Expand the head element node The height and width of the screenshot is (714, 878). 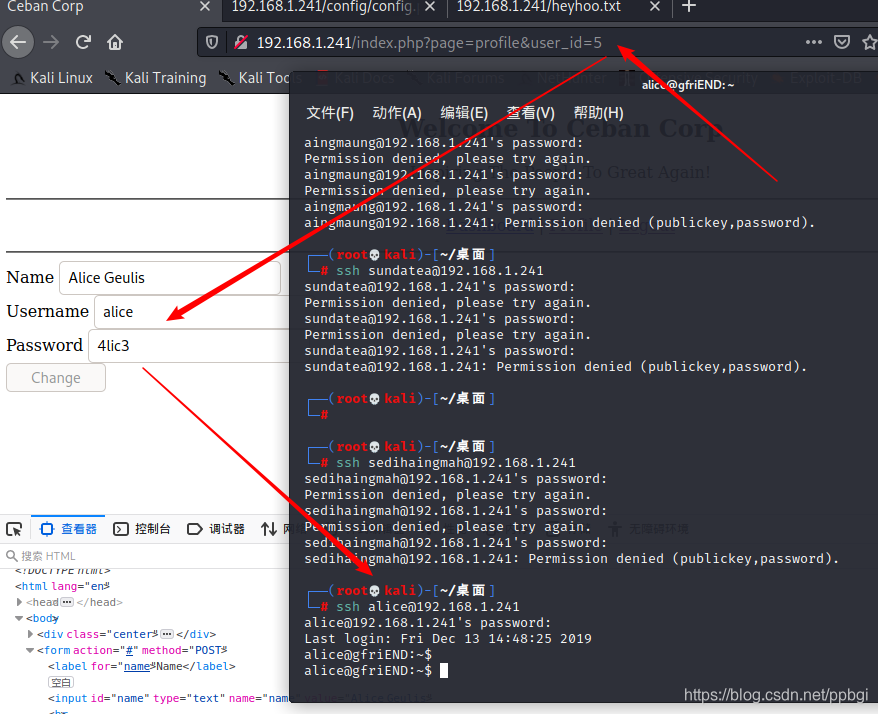[x=20, y=602]
